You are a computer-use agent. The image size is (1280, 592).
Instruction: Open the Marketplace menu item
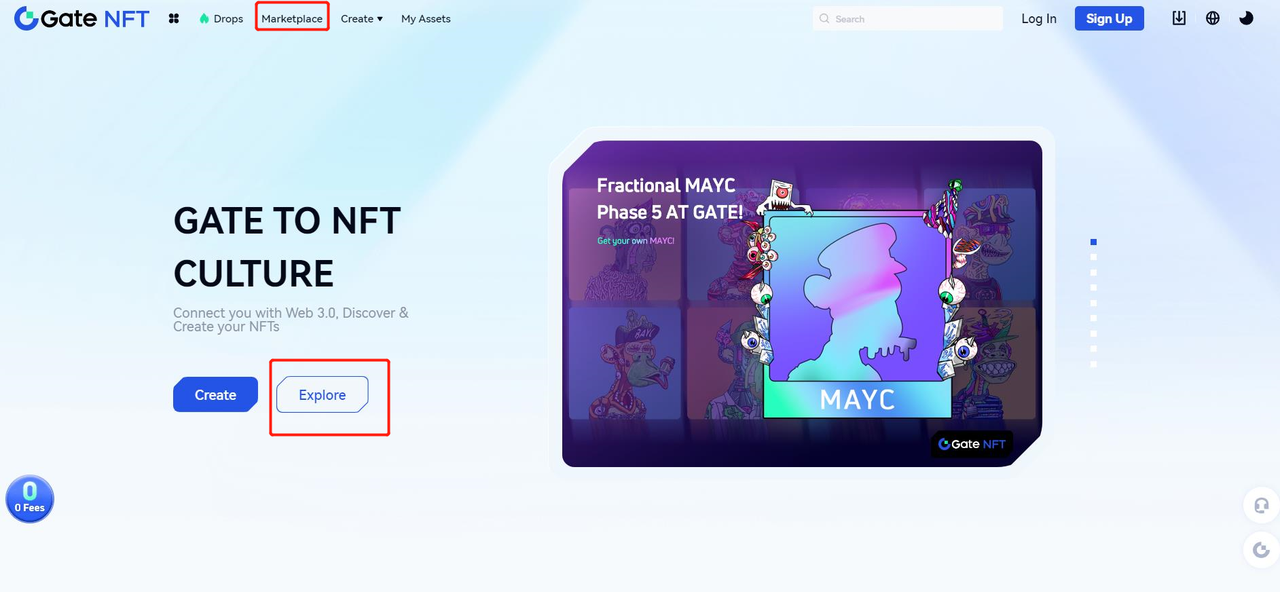(292, 19)
